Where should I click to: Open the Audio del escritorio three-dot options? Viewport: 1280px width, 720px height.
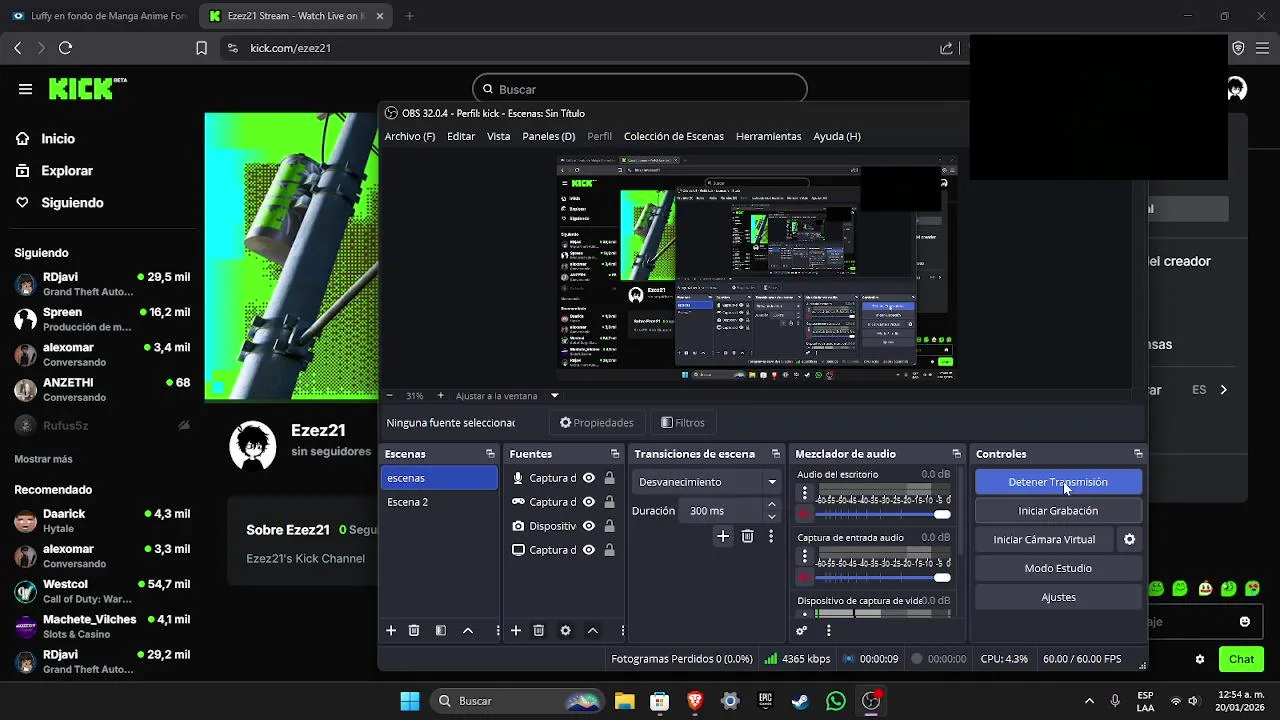pyautogui.click(x=804, y=493)
